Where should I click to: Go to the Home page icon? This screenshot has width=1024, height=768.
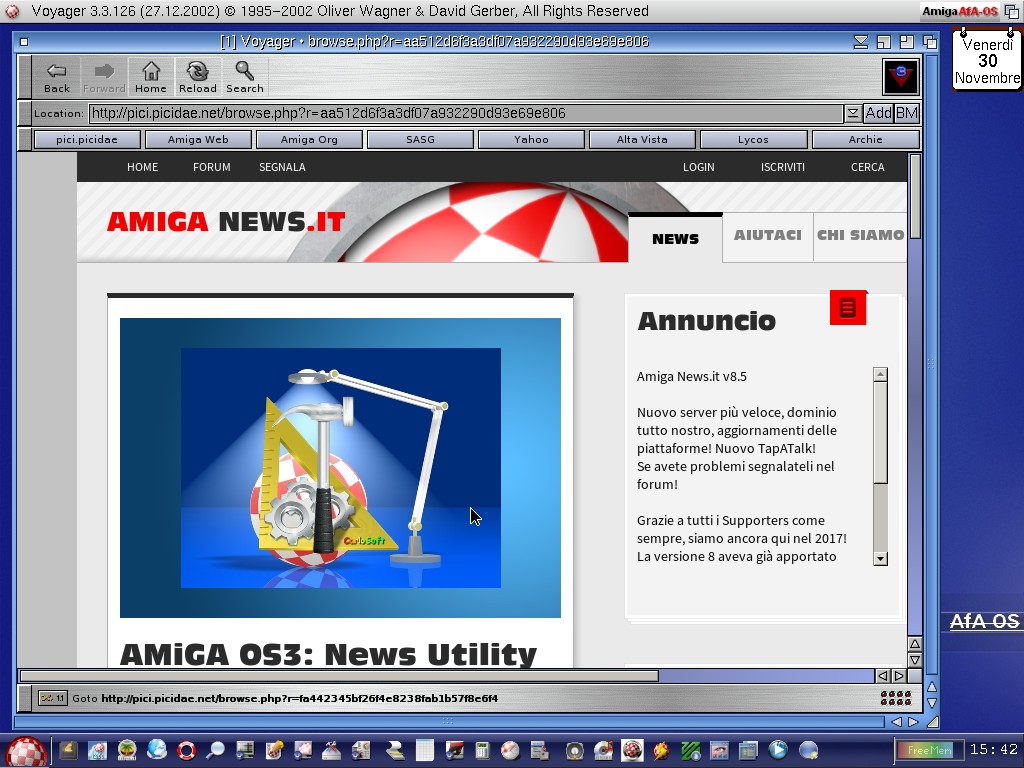coord(151,76)
